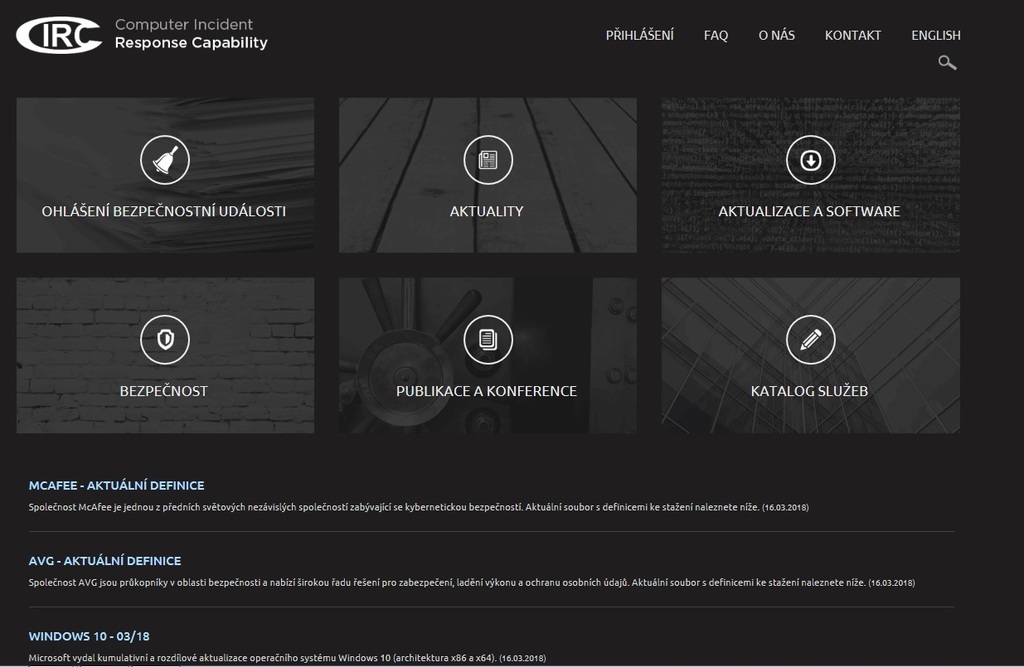Image resolution: width=1024 pixels, height=667 pixels.
Task: Open the AVG - Aktuální definice article
Action: 105,561
